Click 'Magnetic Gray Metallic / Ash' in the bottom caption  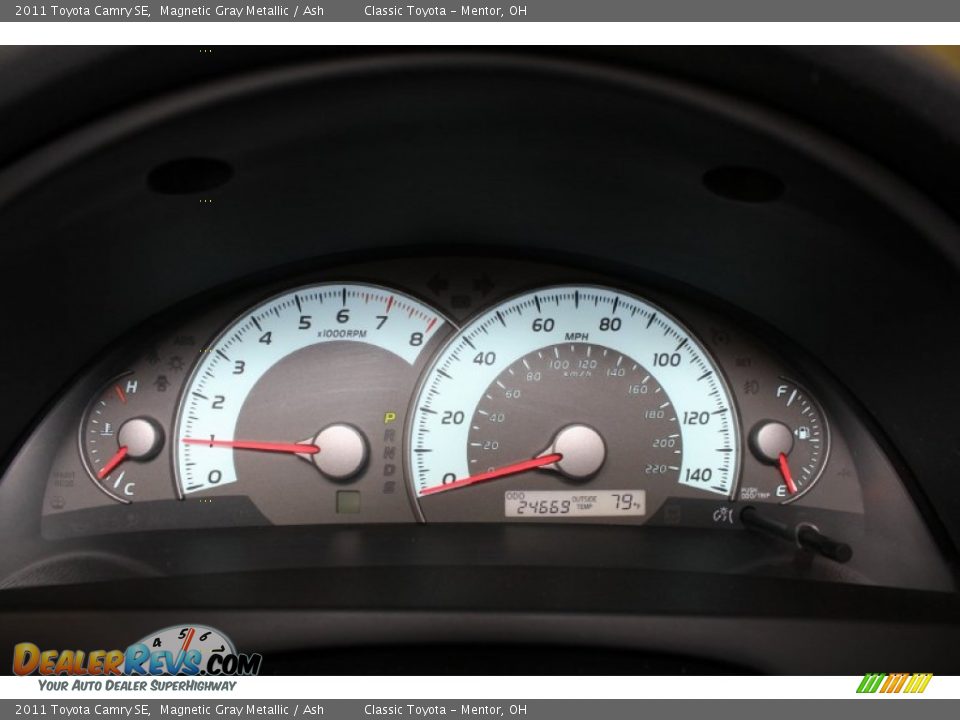click(242, 710)
